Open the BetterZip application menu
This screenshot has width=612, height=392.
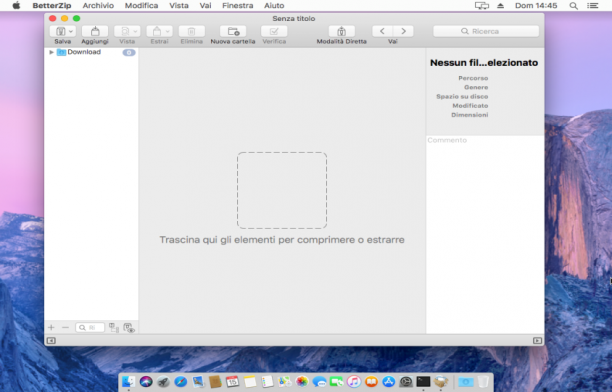(x=52, y=5)
